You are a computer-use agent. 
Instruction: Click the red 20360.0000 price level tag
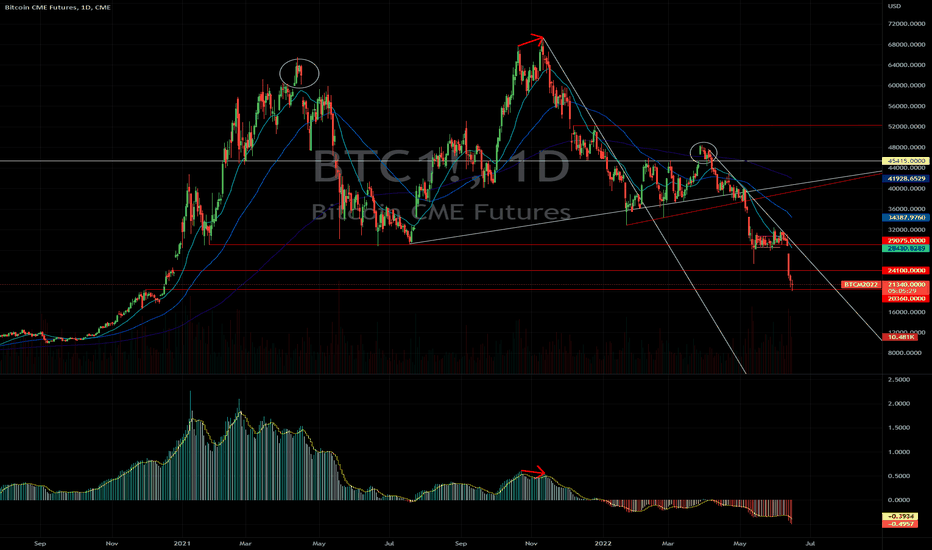point(906,298)
